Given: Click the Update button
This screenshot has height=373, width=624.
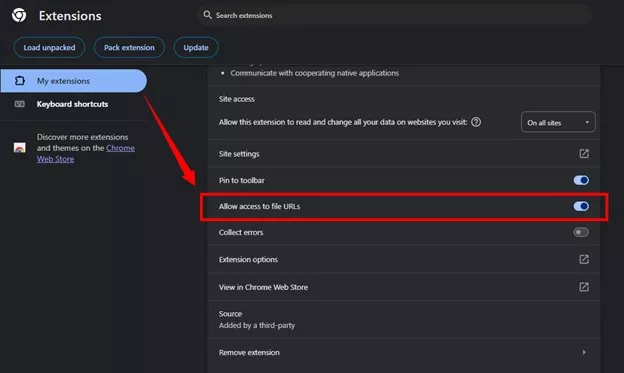Looking at the screenshot, I should 196,47.
